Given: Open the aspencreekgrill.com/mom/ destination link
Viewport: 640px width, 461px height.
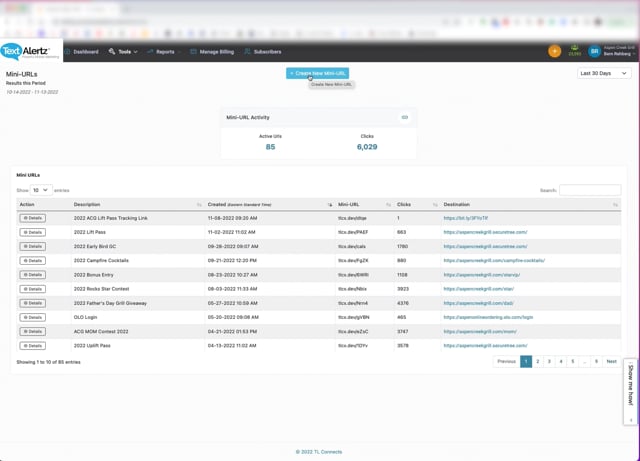Looking at the screenshot, I should (481, 331).
